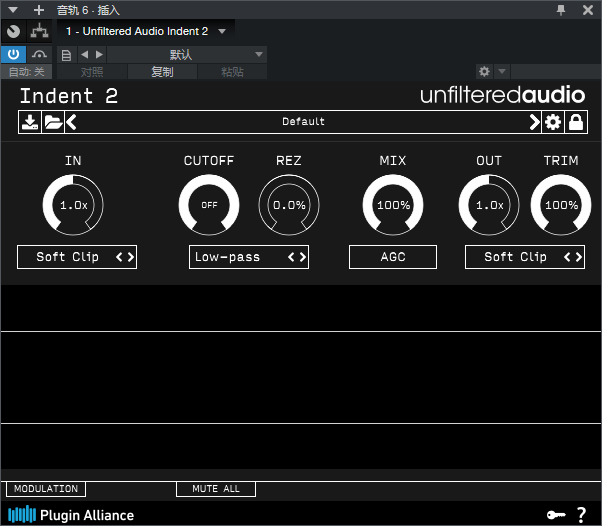
Task: Click the 复制 copy button
Action: (162, 72)
